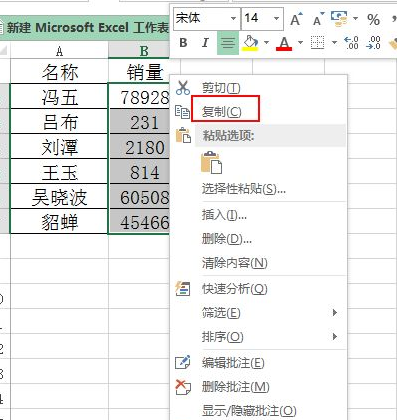Image resolution: width=397 pixels, height=420 pixels.
Task: Increase font size with the larger A icon
Action: (296, 19)
